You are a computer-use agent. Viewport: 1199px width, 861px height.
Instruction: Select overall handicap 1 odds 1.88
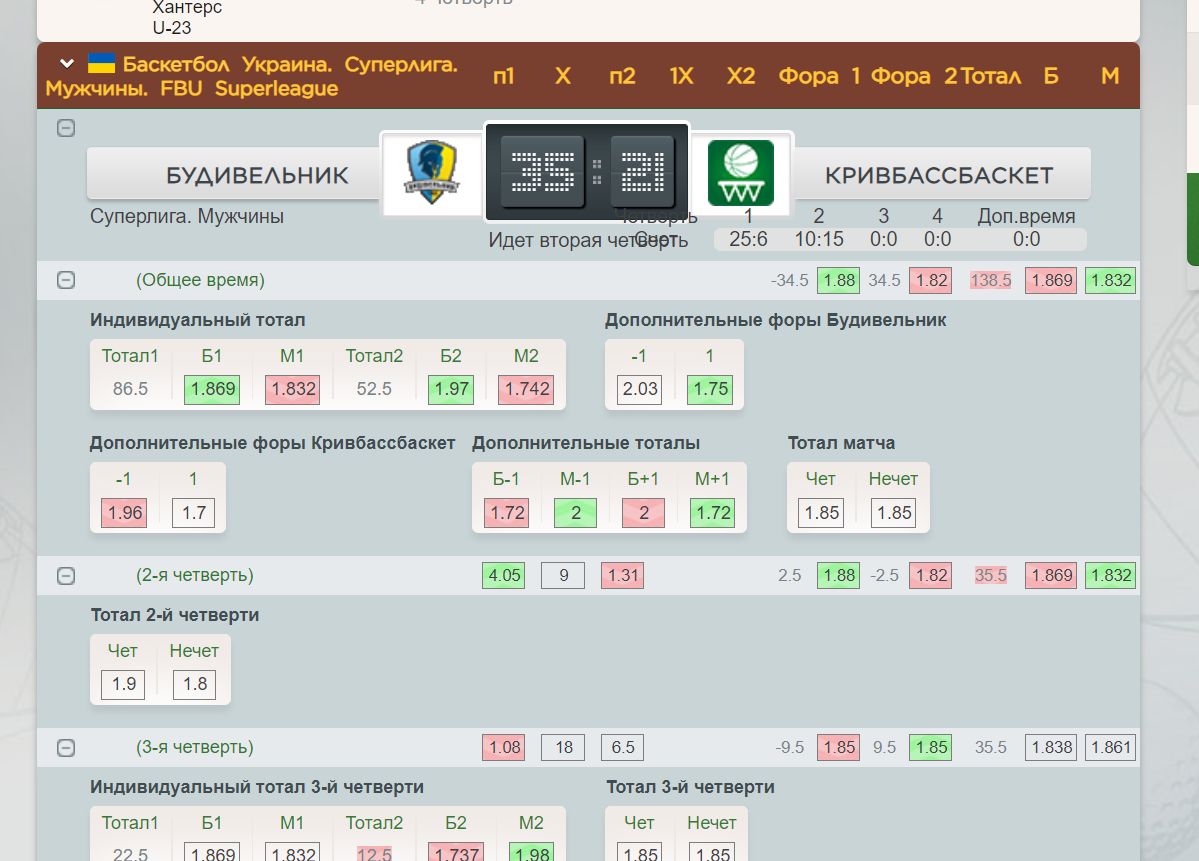[x=838, y=281]
